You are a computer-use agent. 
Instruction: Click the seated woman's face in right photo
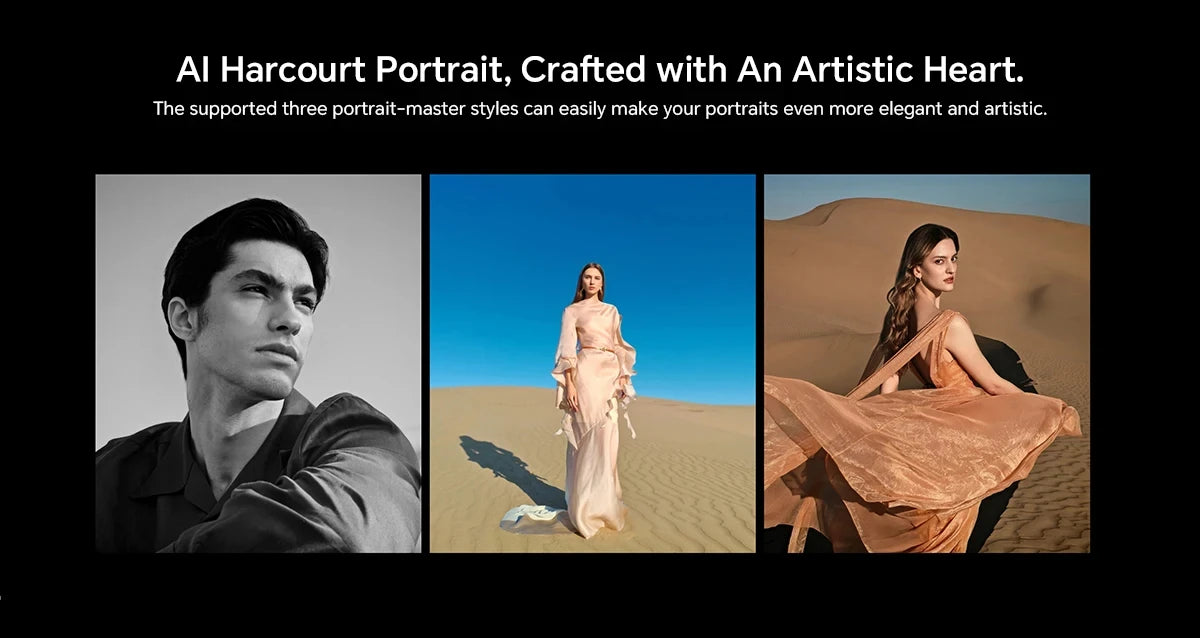[x=937, y=264]
